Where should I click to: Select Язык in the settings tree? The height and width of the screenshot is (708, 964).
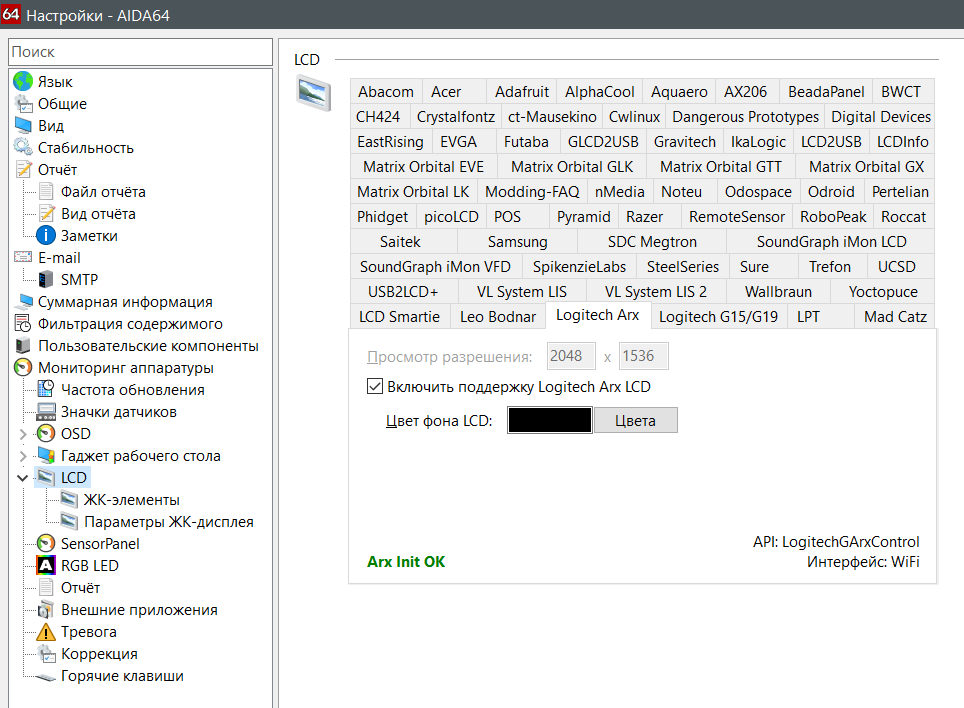coord(55,82)
